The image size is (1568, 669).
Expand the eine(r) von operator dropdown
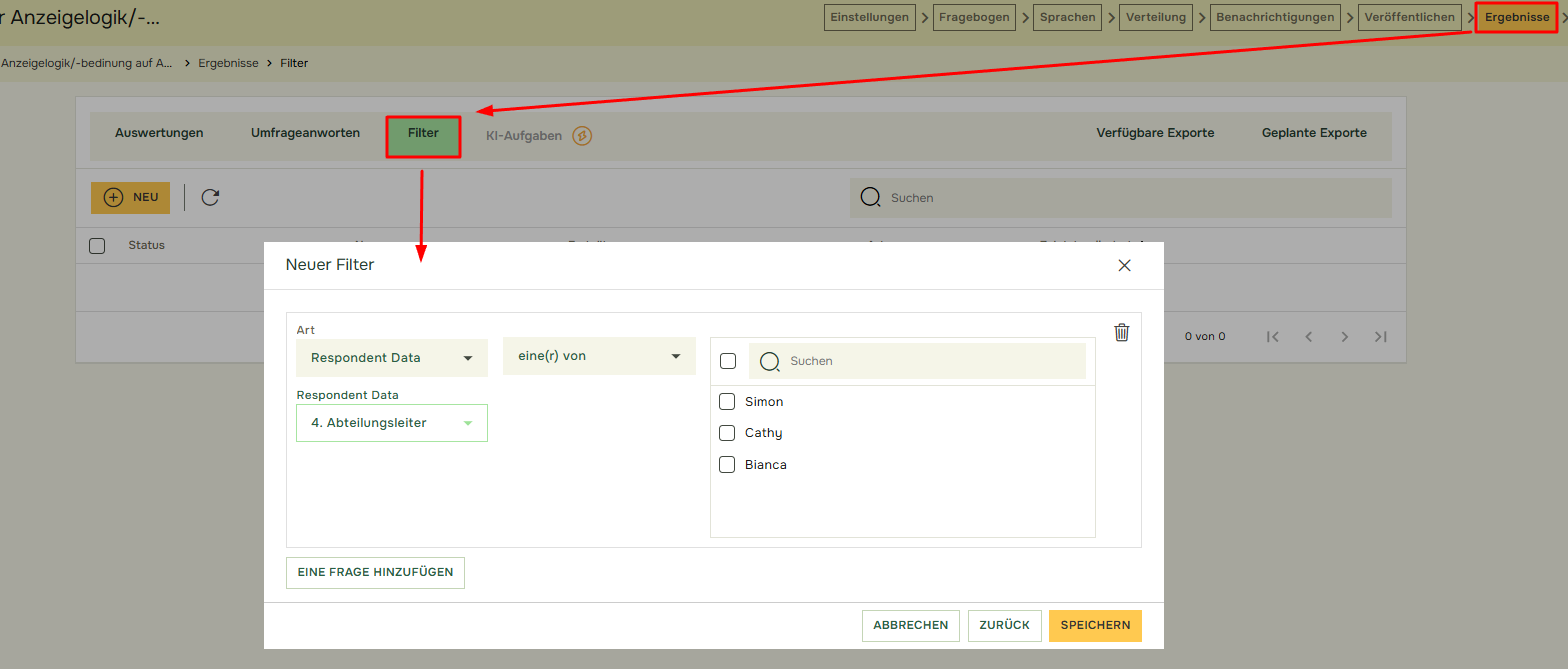point(598,356)
